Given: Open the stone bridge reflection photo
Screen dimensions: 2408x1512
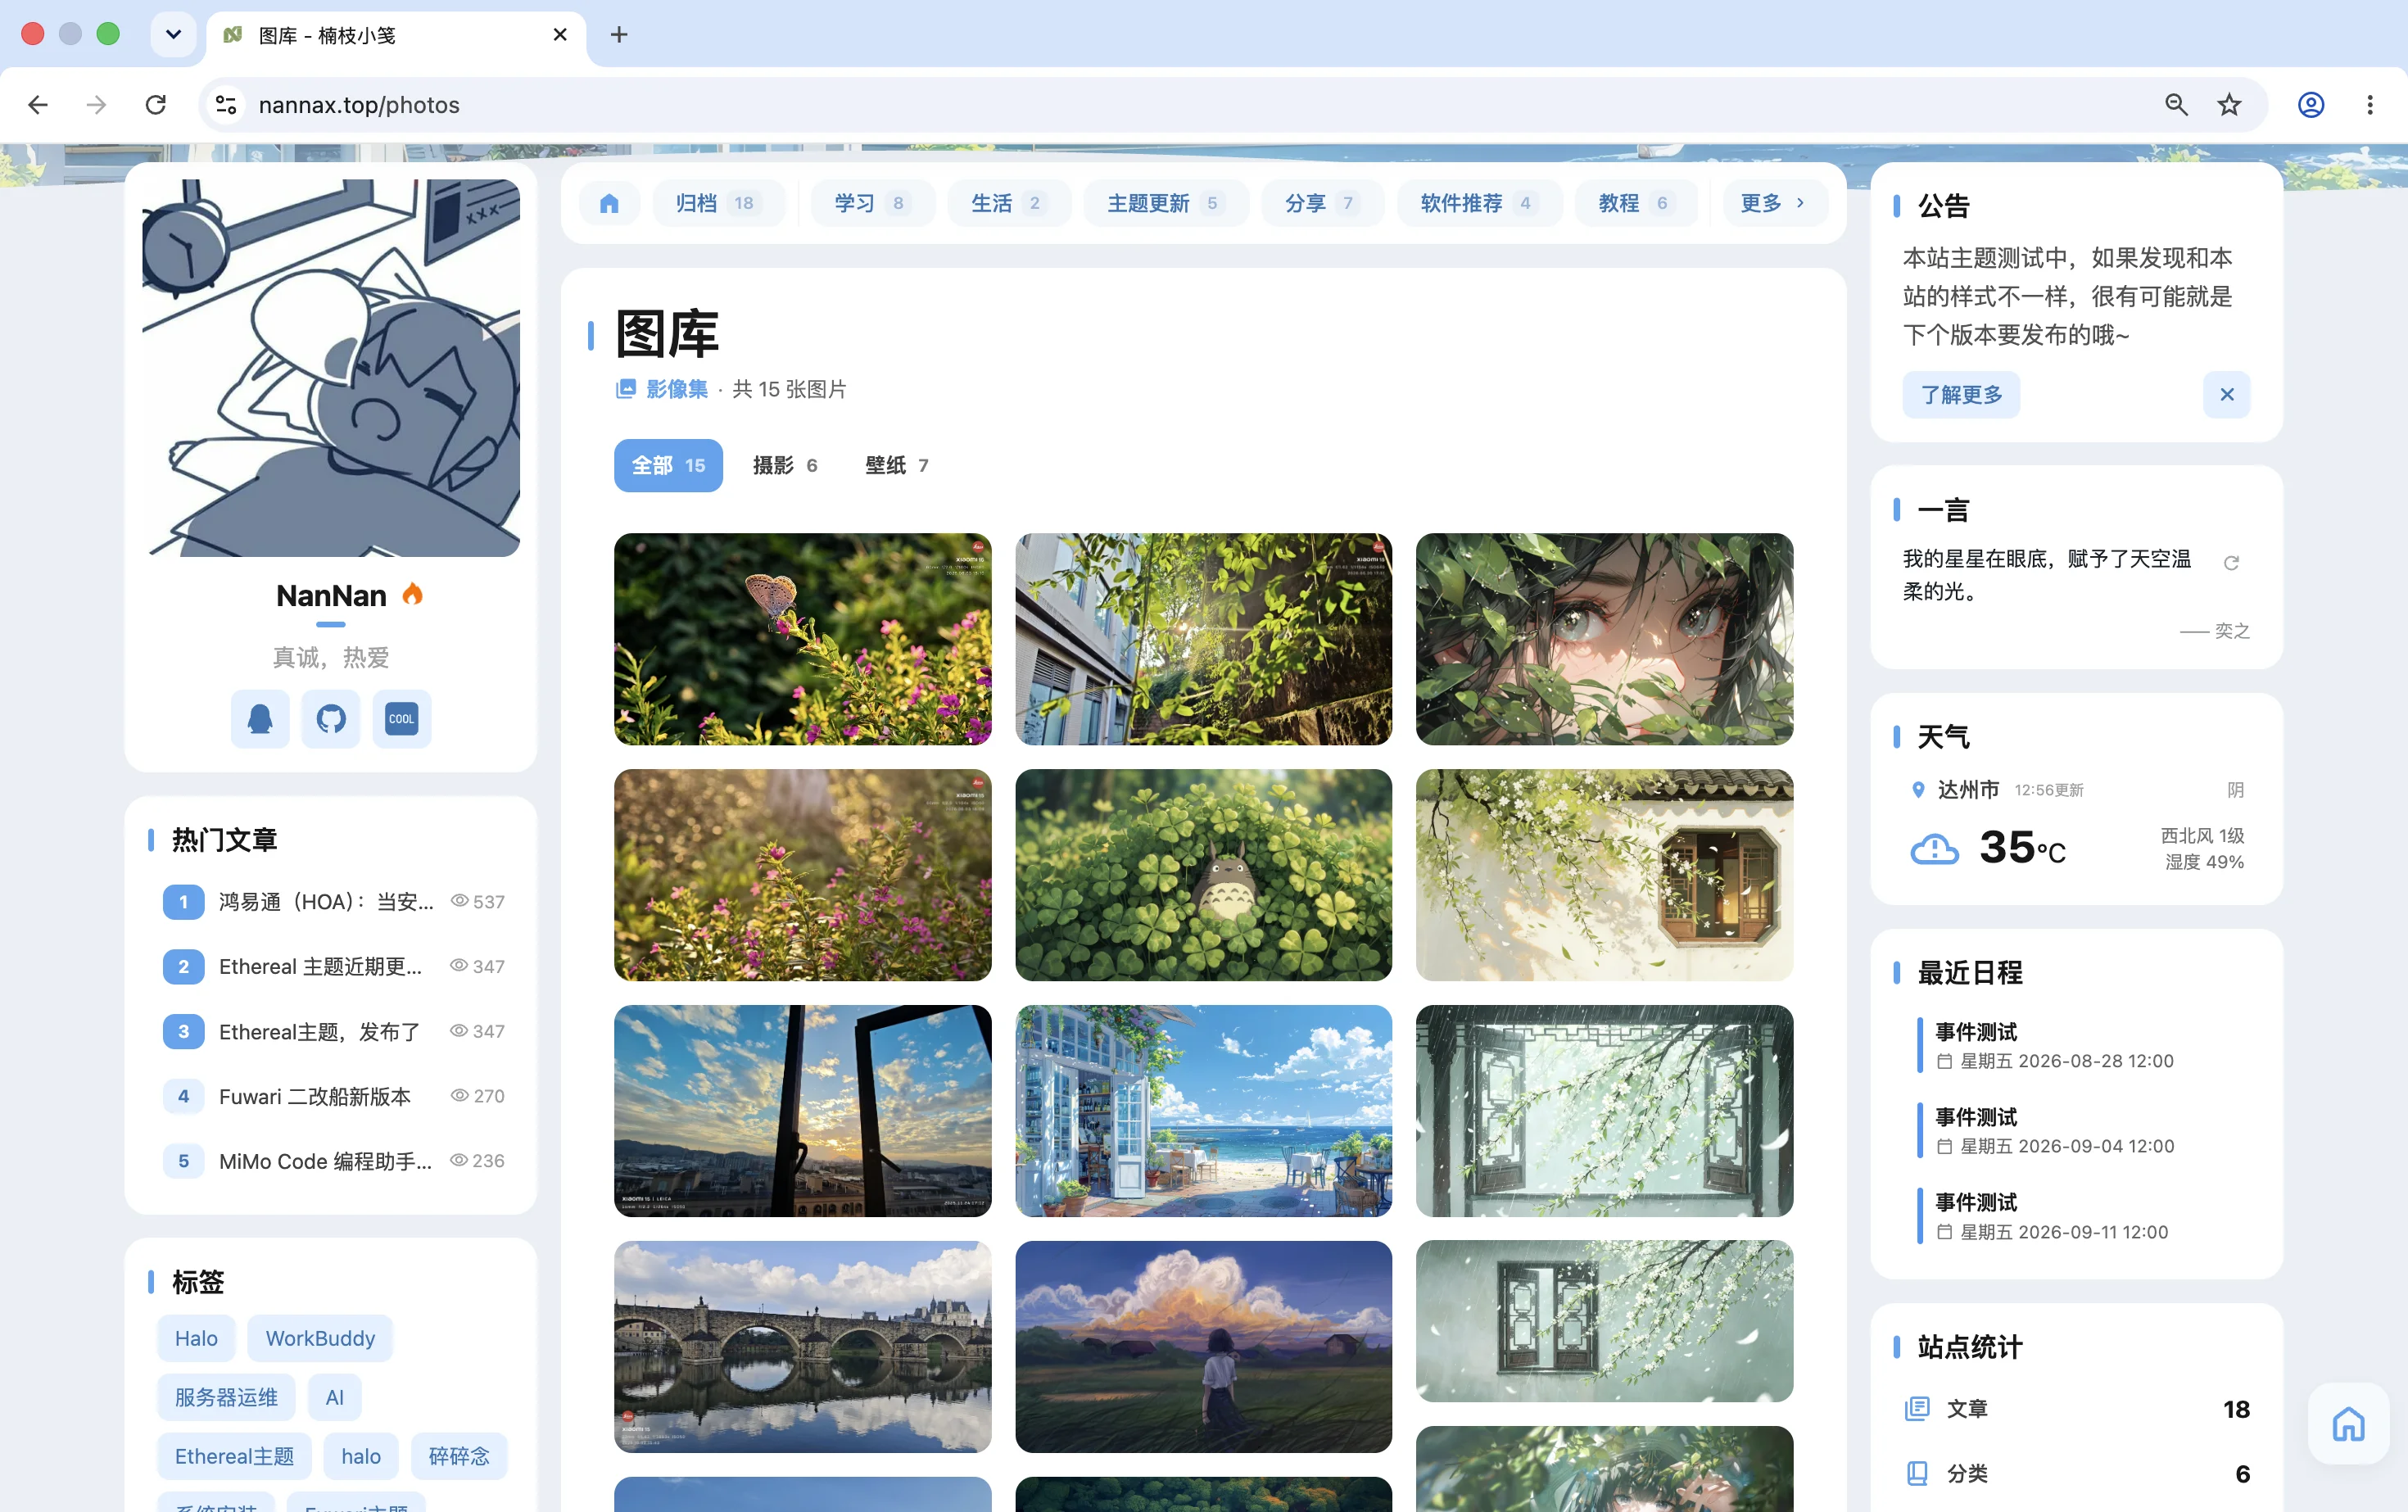Looking at the screenshot, I should pos(802,1347).
